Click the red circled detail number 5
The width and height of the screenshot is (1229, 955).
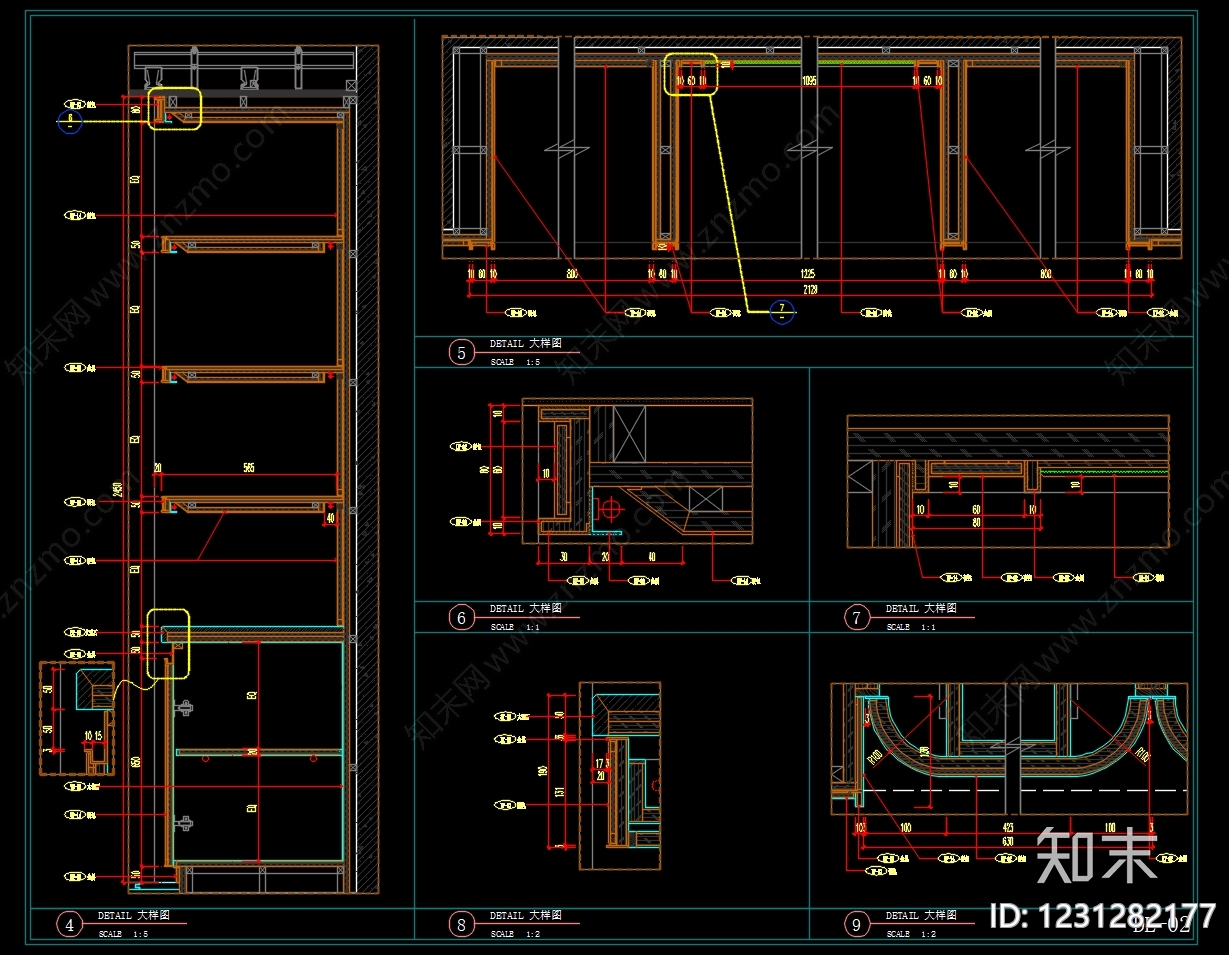click(461, 352)
